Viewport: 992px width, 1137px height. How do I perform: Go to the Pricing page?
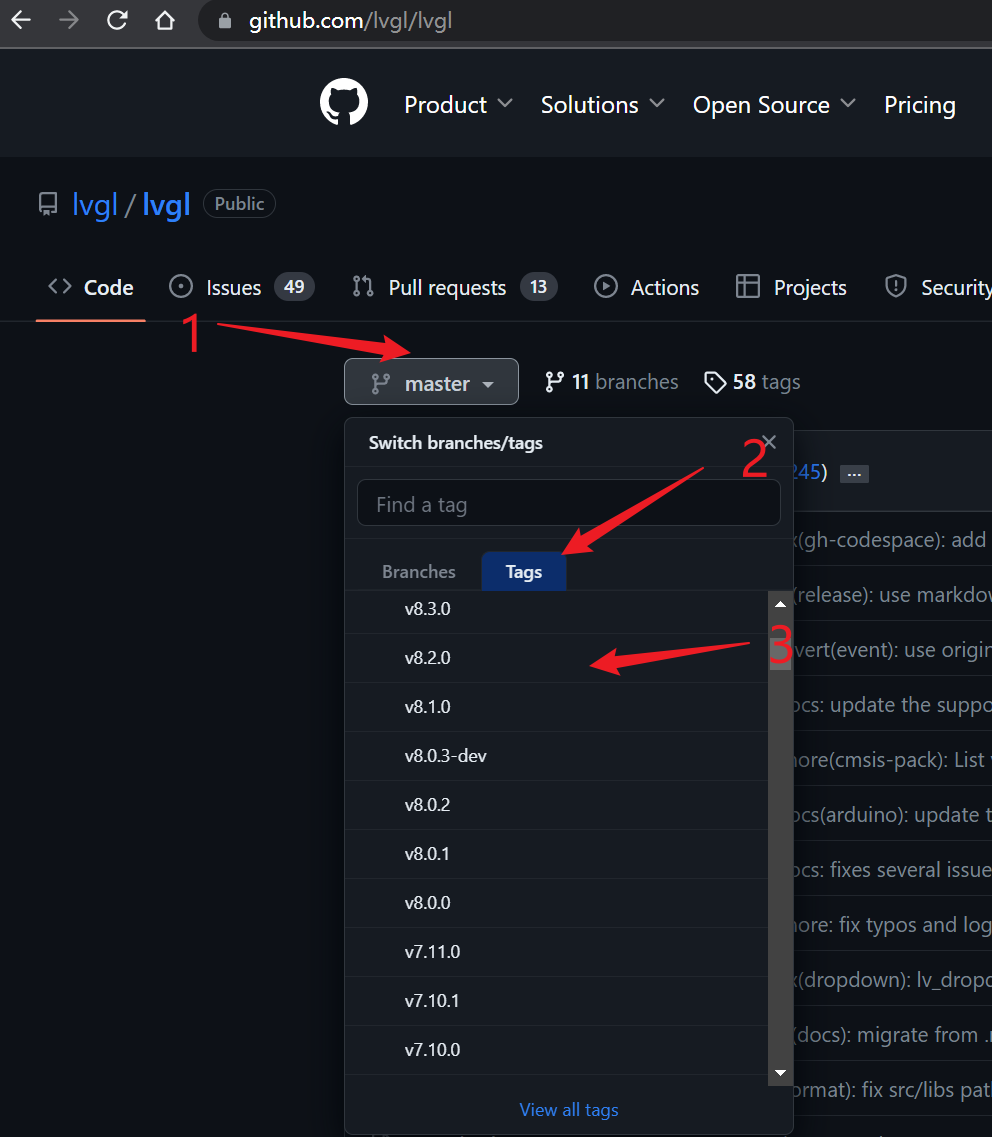coord(919,105)
